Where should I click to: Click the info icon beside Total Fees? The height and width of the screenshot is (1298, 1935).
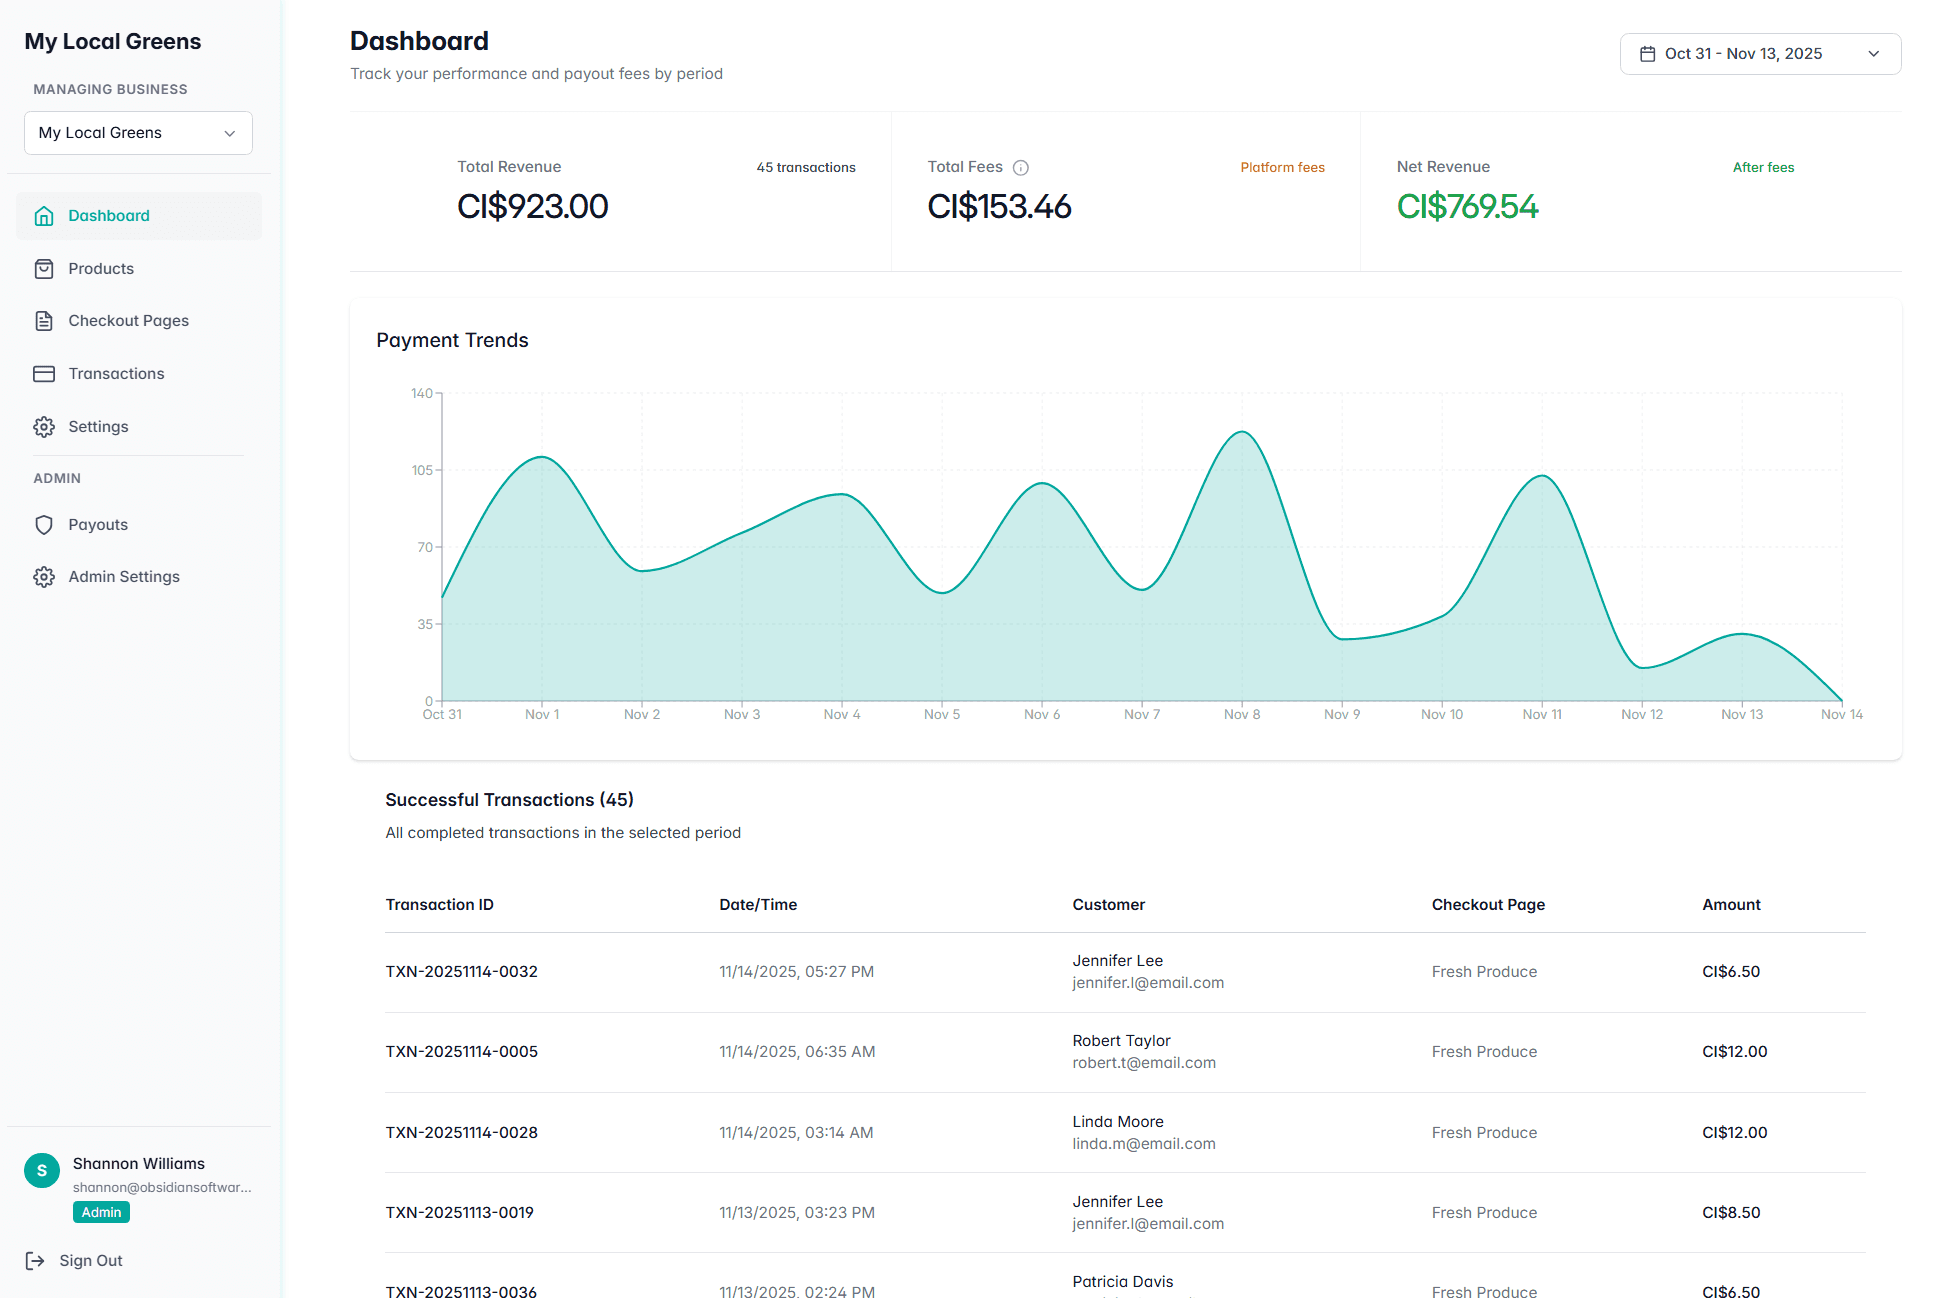tap(1021, 167)
